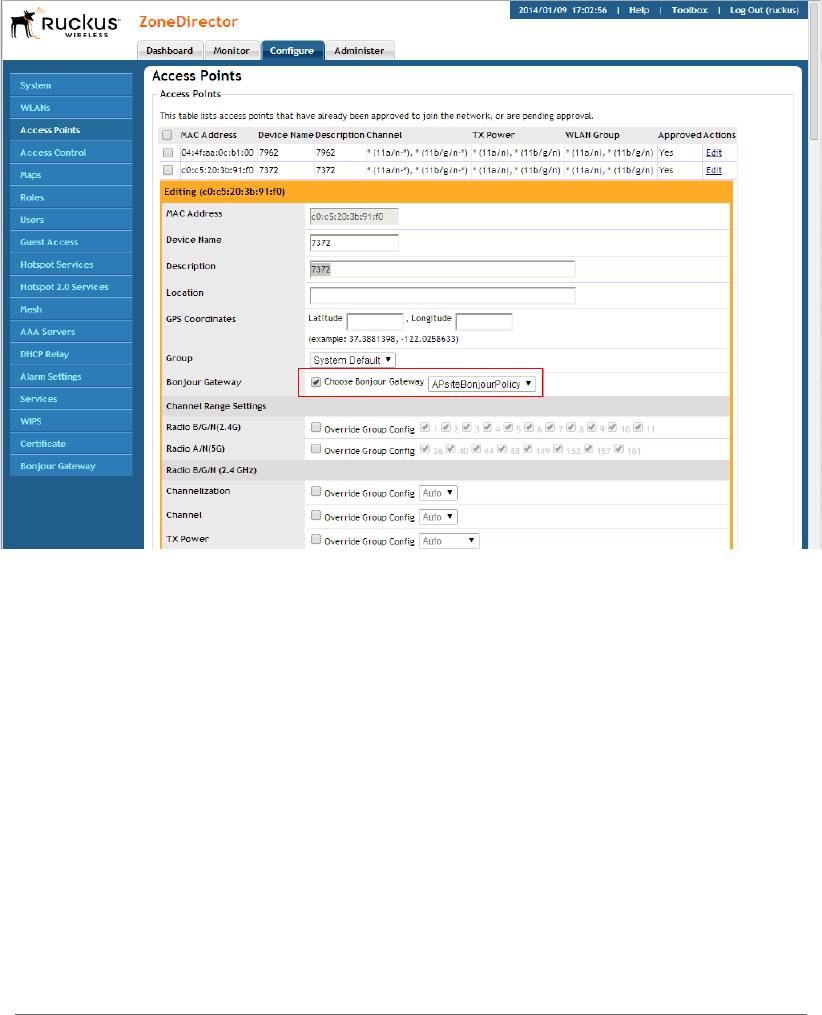Screen dimensions: 822x1015
Task: Open System in sidebar
Action: click(x=71, y=85)
